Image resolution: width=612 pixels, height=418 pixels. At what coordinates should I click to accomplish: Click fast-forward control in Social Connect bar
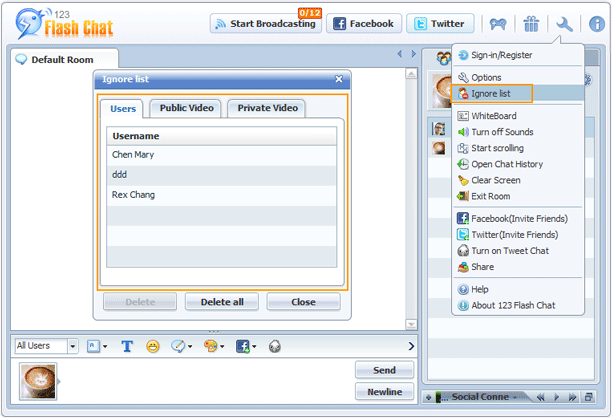click(572, 397)
